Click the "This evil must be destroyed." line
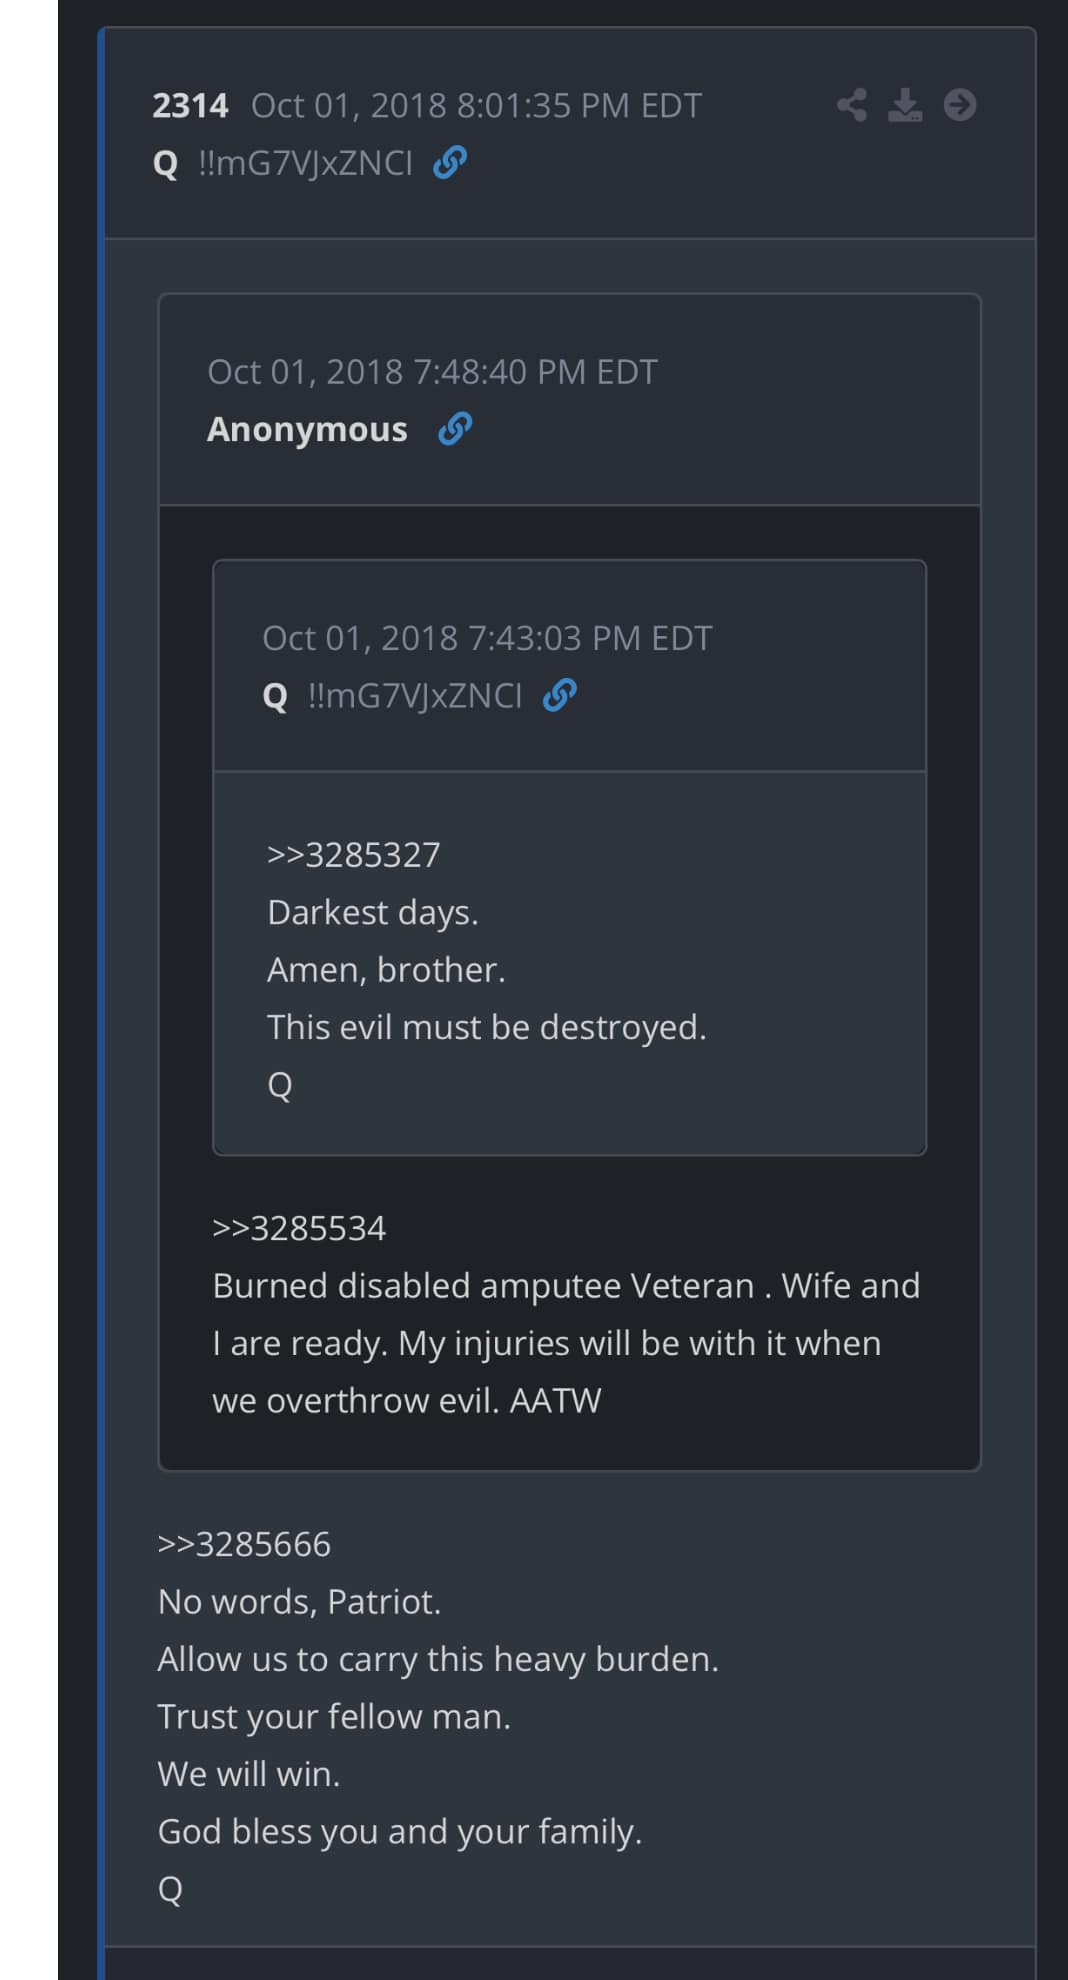The image size is (1068, 1980). [486, 1027]
